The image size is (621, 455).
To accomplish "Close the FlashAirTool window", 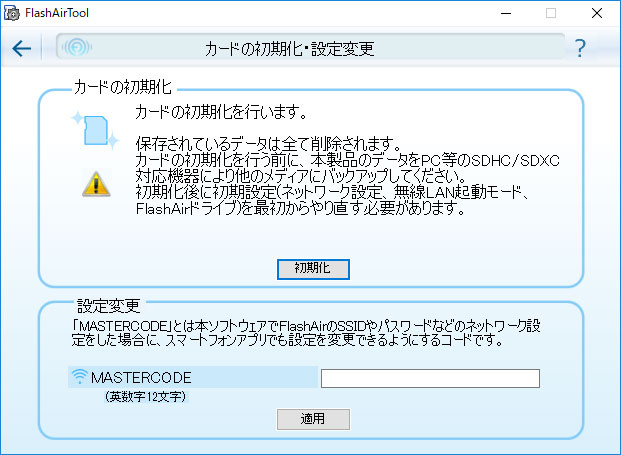I will click(597, 13).
